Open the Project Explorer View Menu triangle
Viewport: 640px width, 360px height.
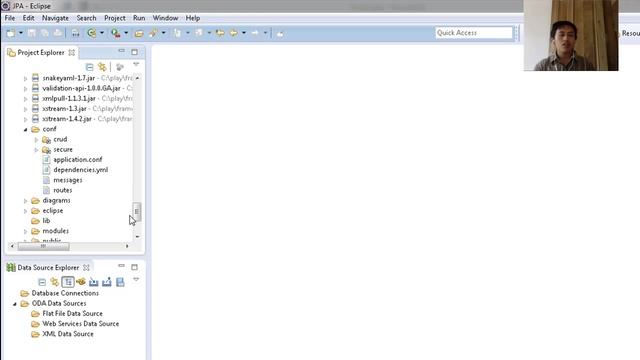point(136,65)
